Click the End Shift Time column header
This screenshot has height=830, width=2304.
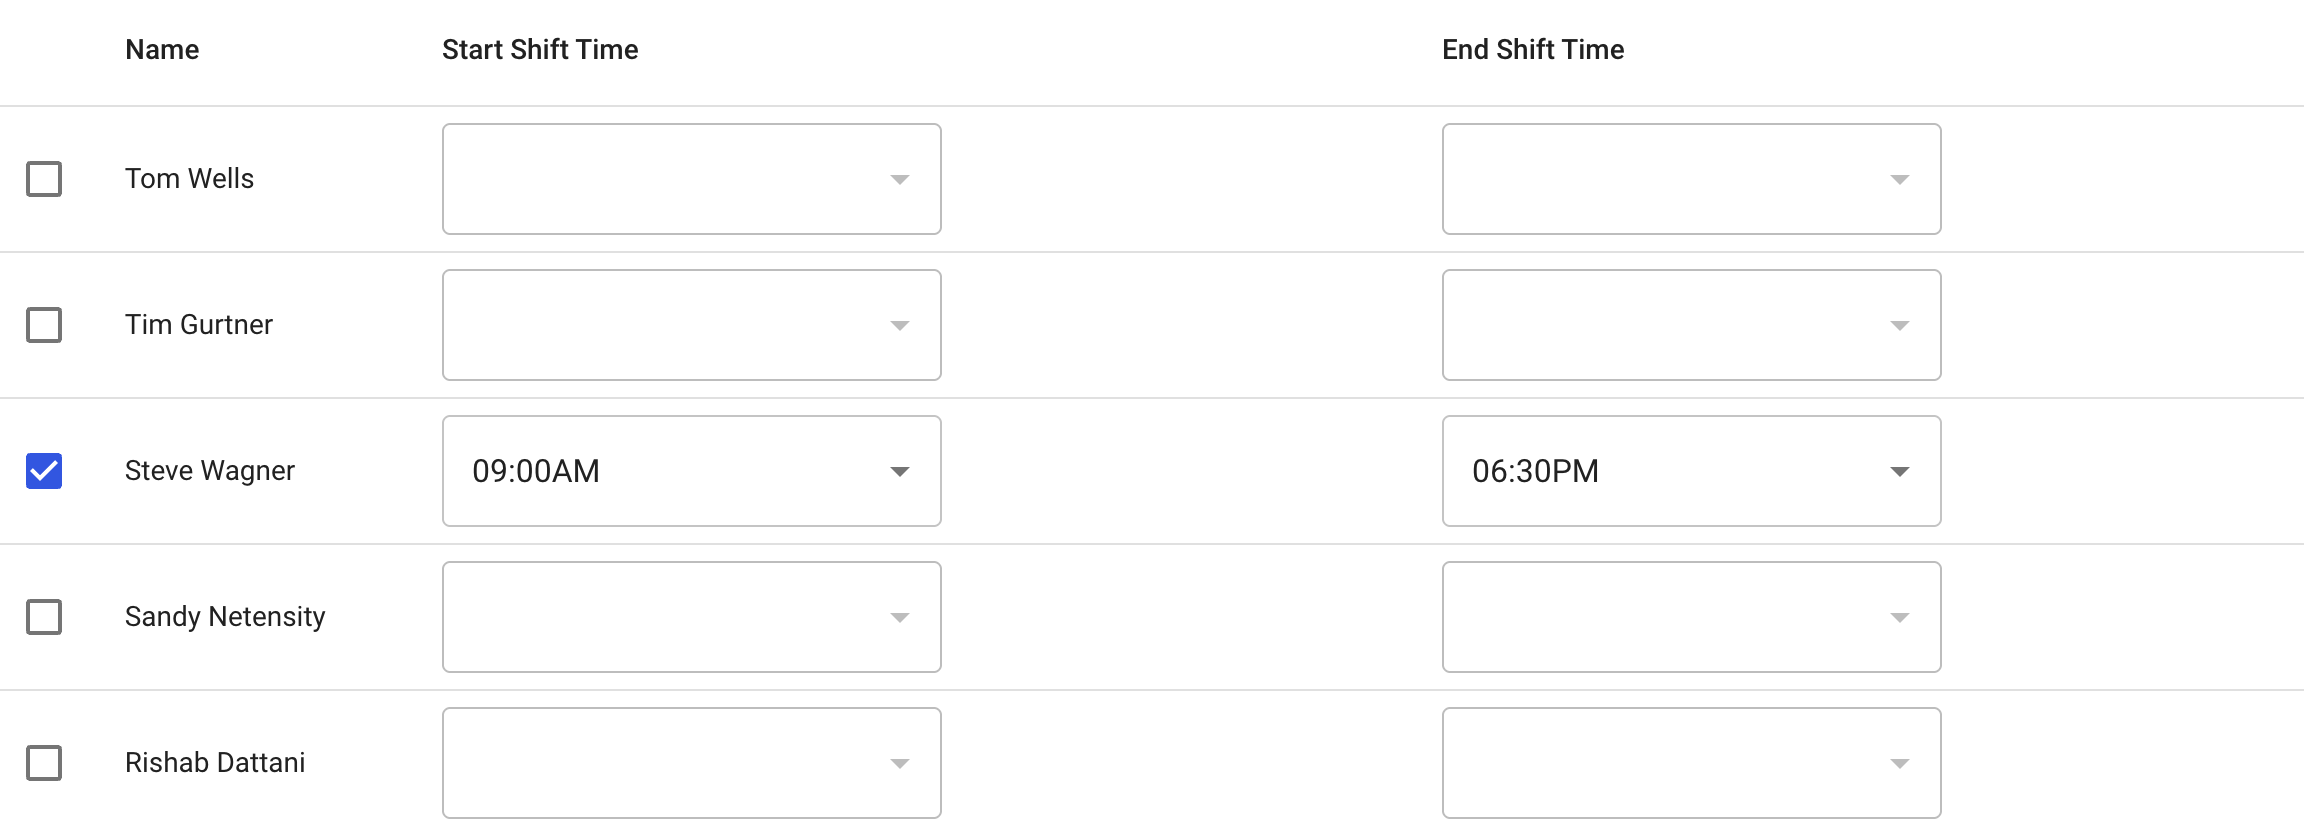tap(1533, 50)
